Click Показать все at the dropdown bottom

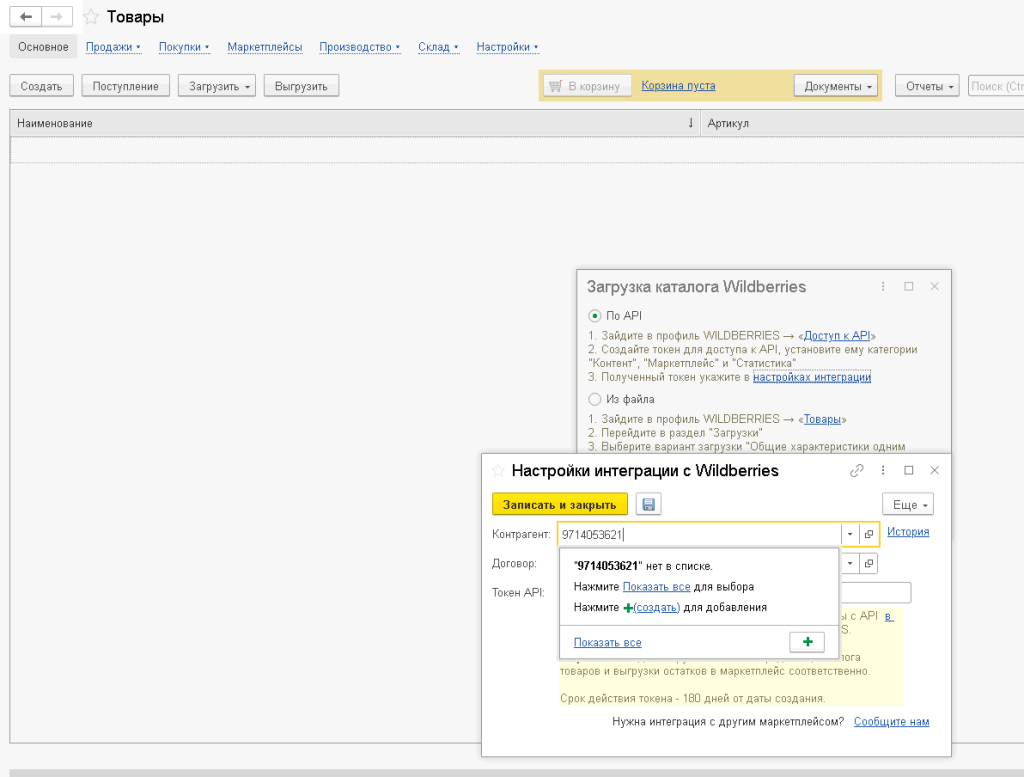pyautogui.click(x=607, y=642)
